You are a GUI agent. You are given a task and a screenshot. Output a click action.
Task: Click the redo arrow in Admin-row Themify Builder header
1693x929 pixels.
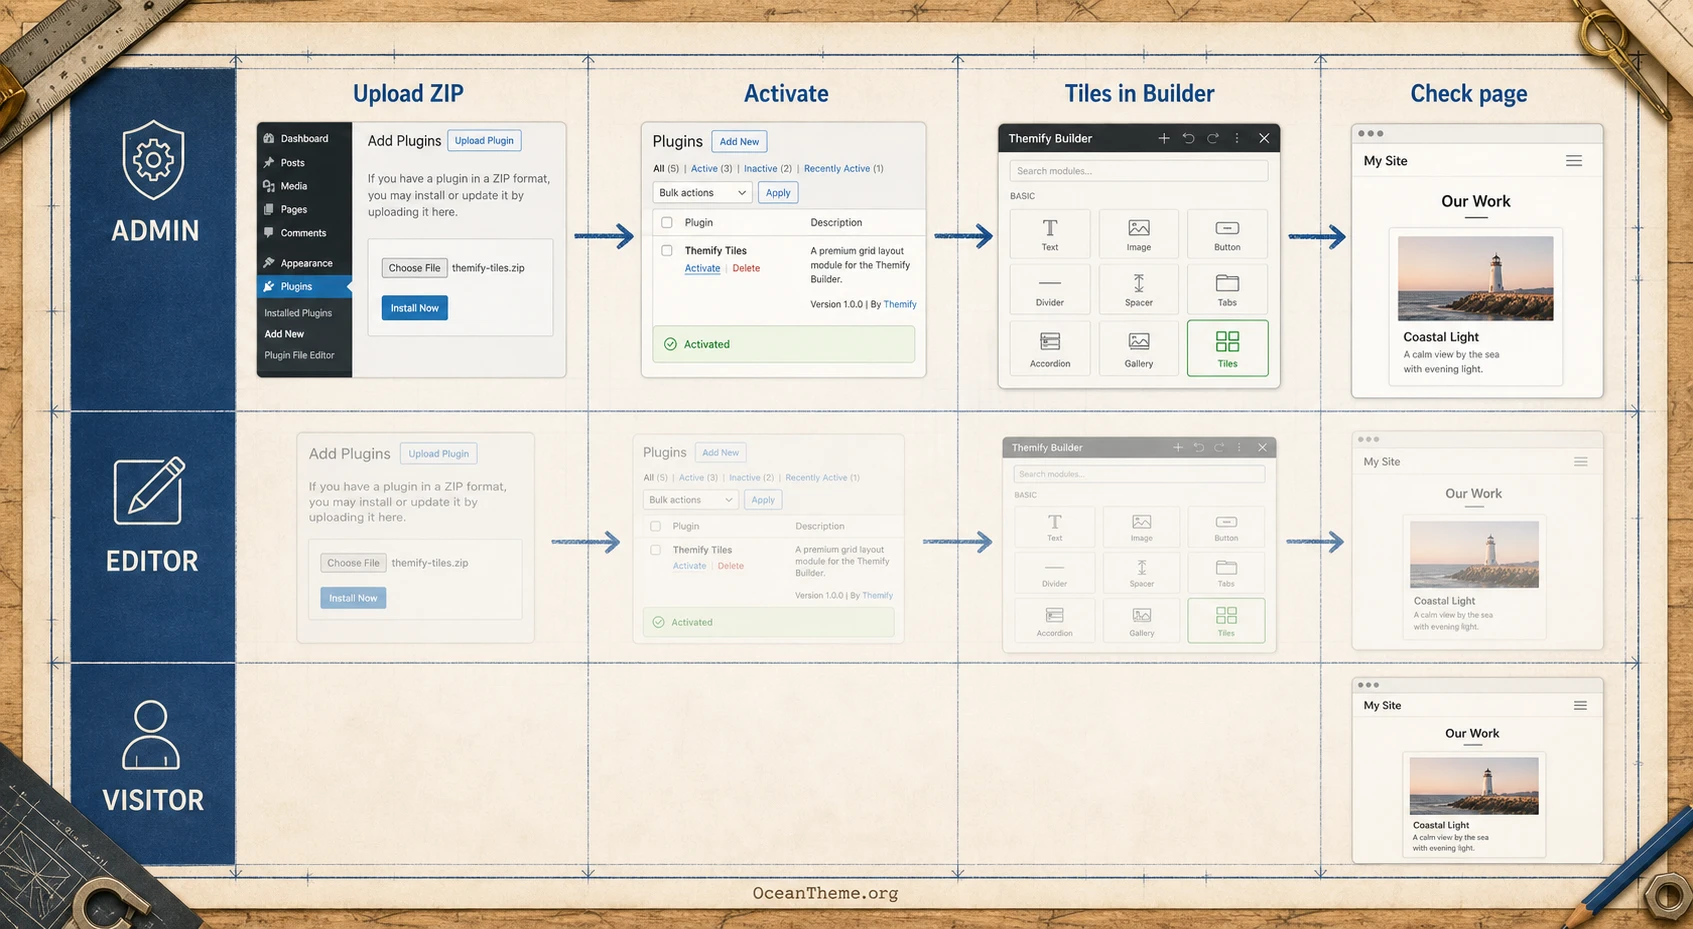click(x=1213, y=138)
